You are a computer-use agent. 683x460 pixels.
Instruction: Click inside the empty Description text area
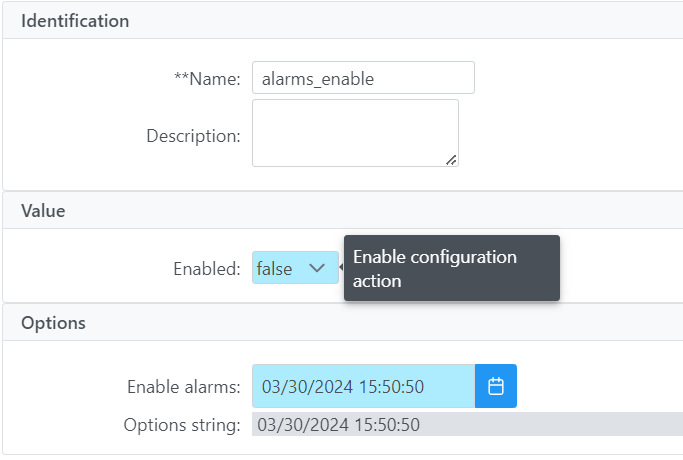point(354,132)
